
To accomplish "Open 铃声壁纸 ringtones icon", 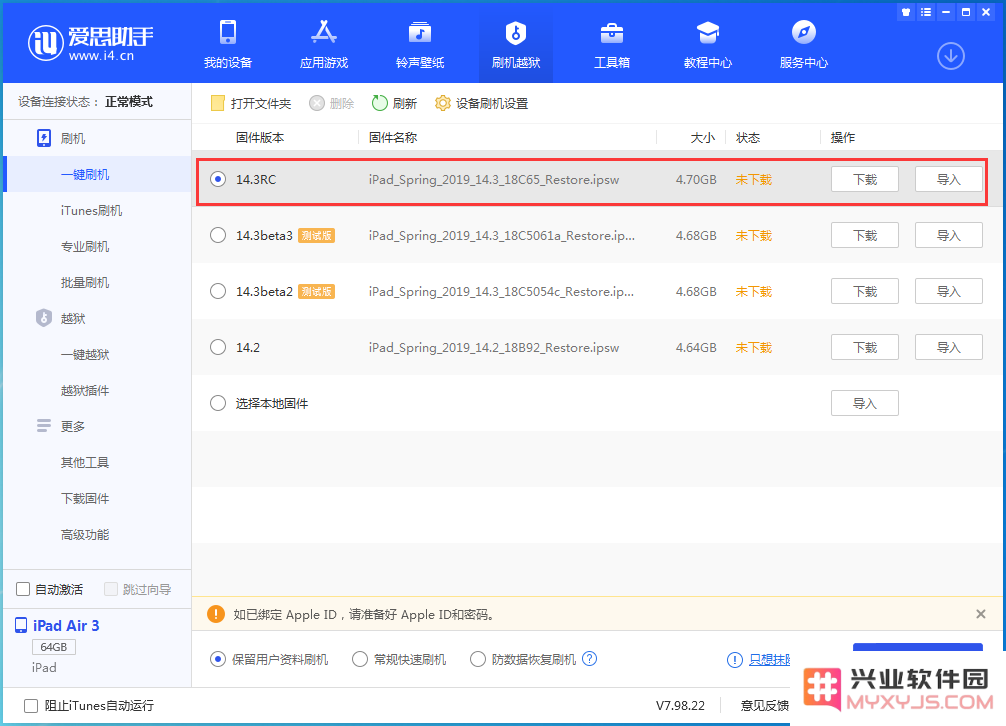I will pos(420,32).
